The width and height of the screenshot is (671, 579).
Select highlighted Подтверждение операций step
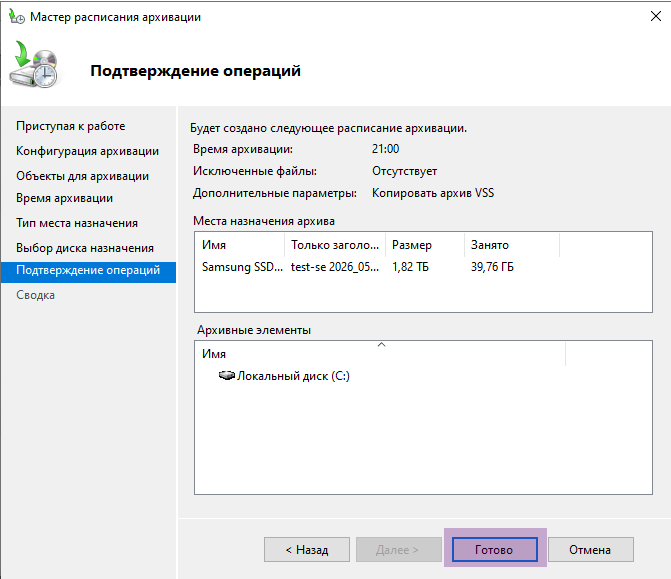pyautogui.click(x=88, y=272)
